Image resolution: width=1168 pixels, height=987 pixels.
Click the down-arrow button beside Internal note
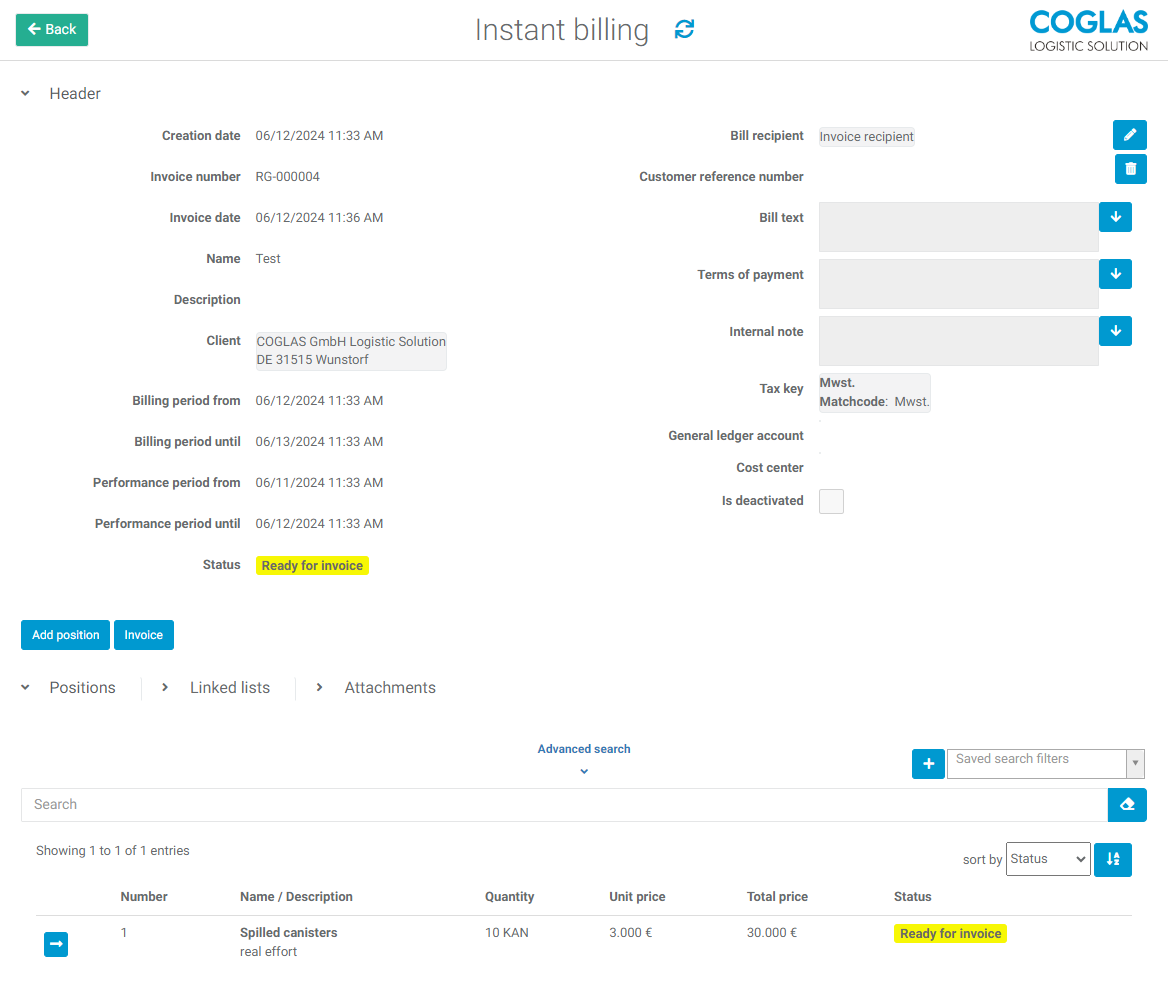pos(1115,331)
